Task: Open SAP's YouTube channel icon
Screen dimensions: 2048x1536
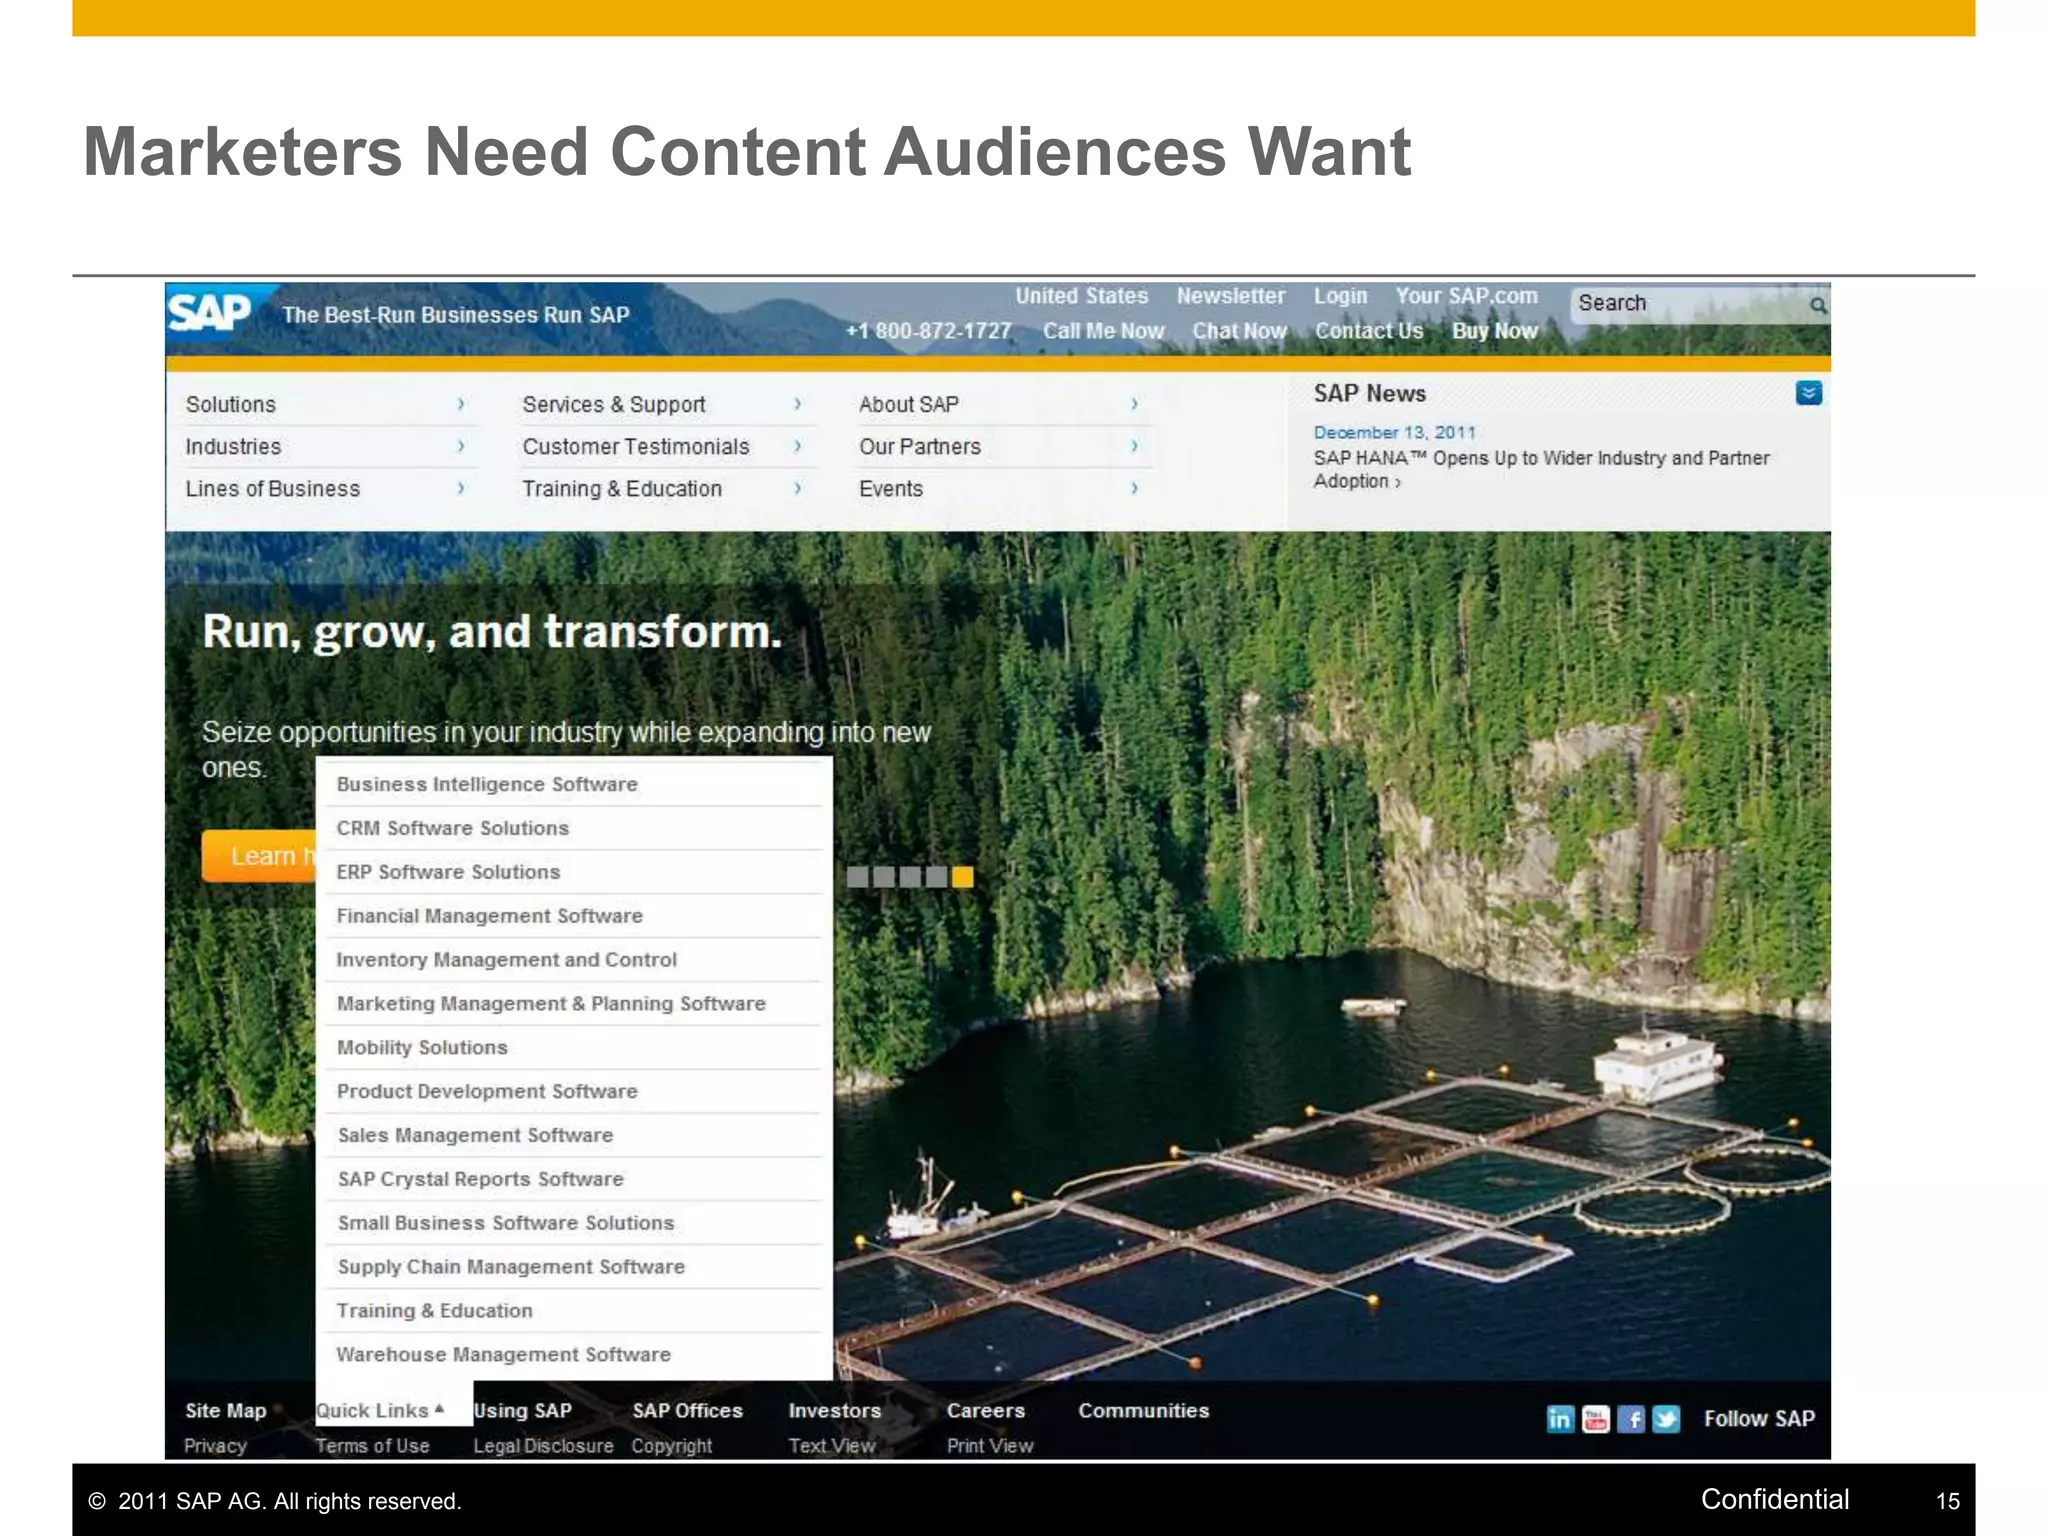Action: [1596, 1419]
